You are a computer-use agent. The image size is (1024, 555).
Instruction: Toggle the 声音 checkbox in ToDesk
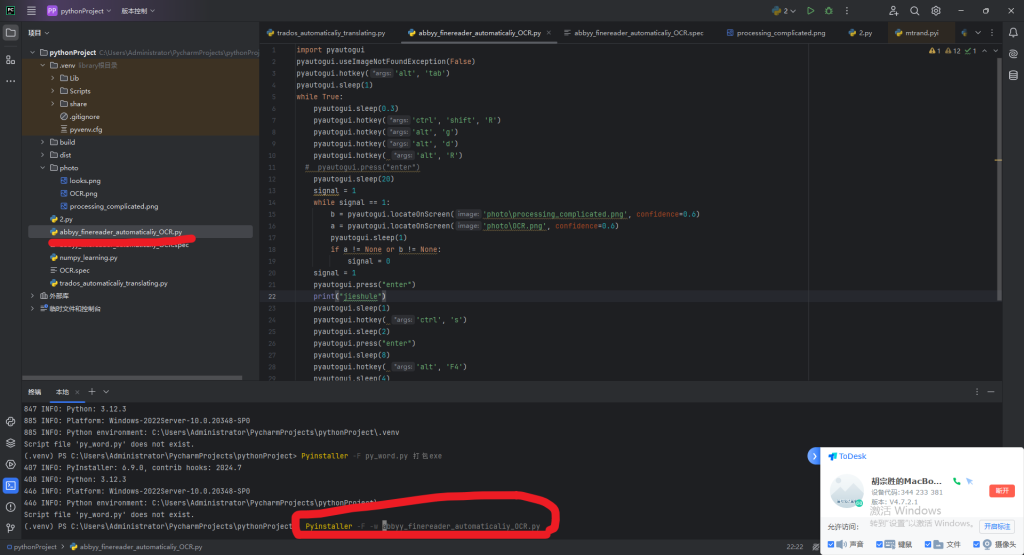[x=832, y=545]
